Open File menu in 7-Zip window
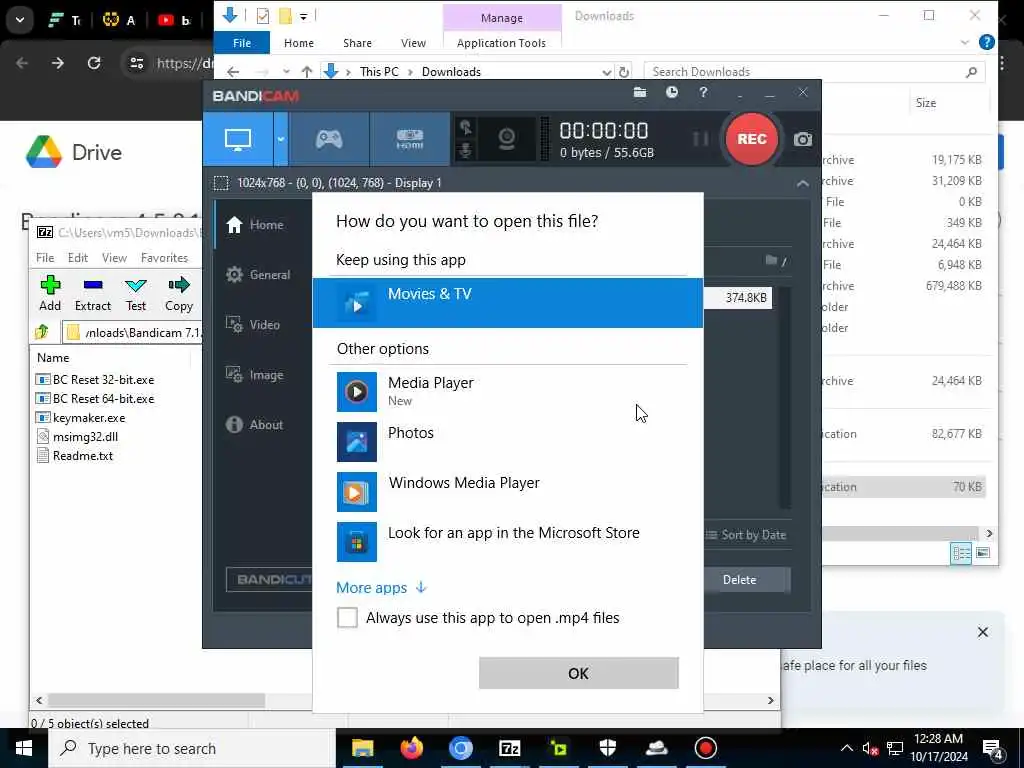 click(45, 258)
